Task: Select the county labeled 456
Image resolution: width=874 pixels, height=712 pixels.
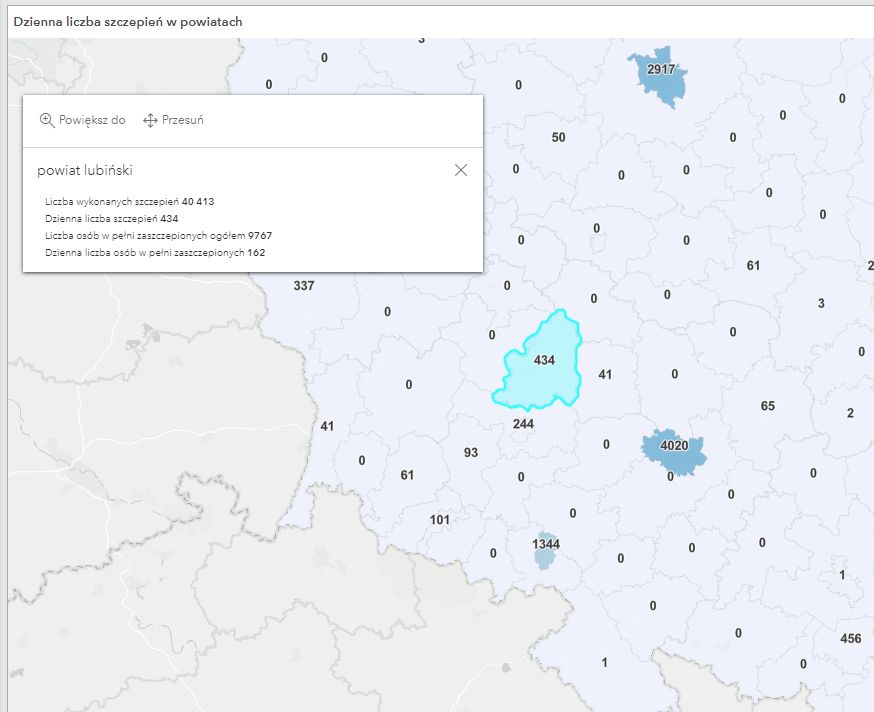Action: [x=850, y=639]
